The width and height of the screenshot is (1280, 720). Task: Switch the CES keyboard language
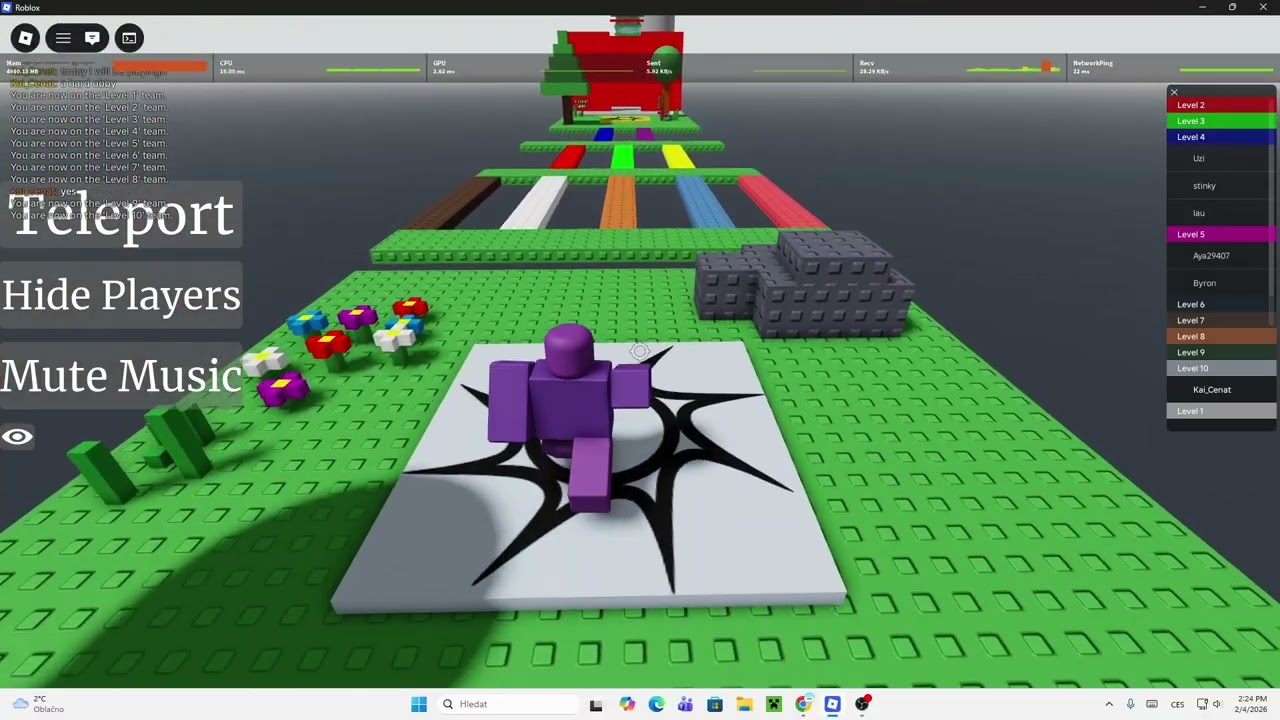tap(1177, 704)
